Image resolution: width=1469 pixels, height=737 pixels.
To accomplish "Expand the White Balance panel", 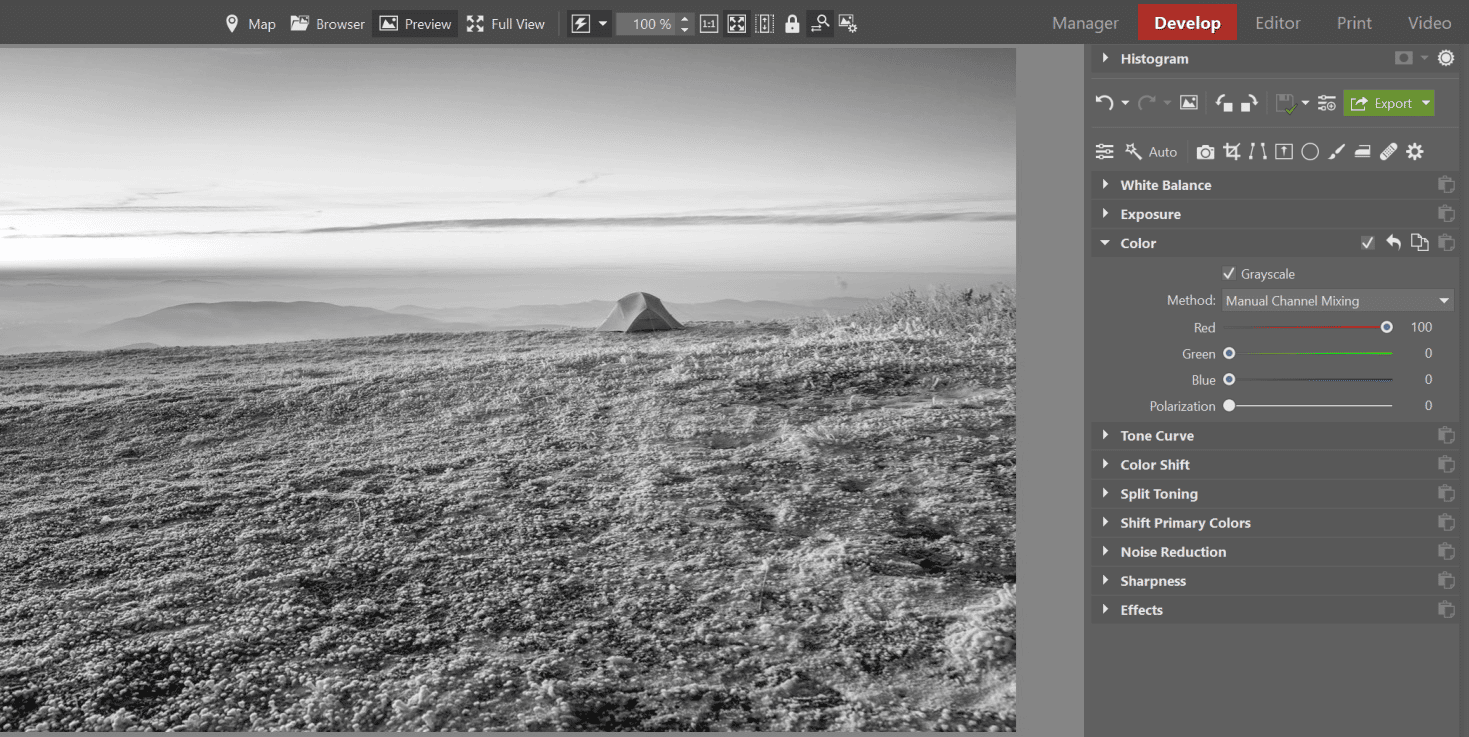I will pos(1165,185).
